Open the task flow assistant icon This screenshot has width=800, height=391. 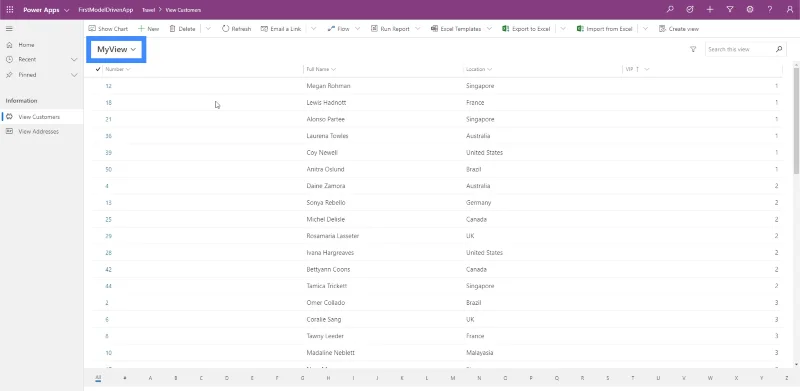(690, 10)
